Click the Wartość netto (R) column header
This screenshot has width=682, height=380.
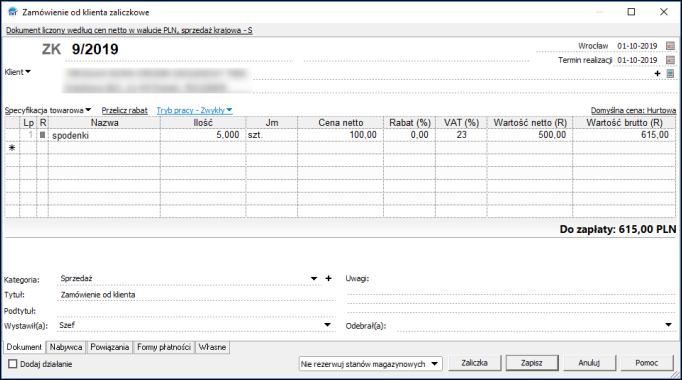(530, 123)
